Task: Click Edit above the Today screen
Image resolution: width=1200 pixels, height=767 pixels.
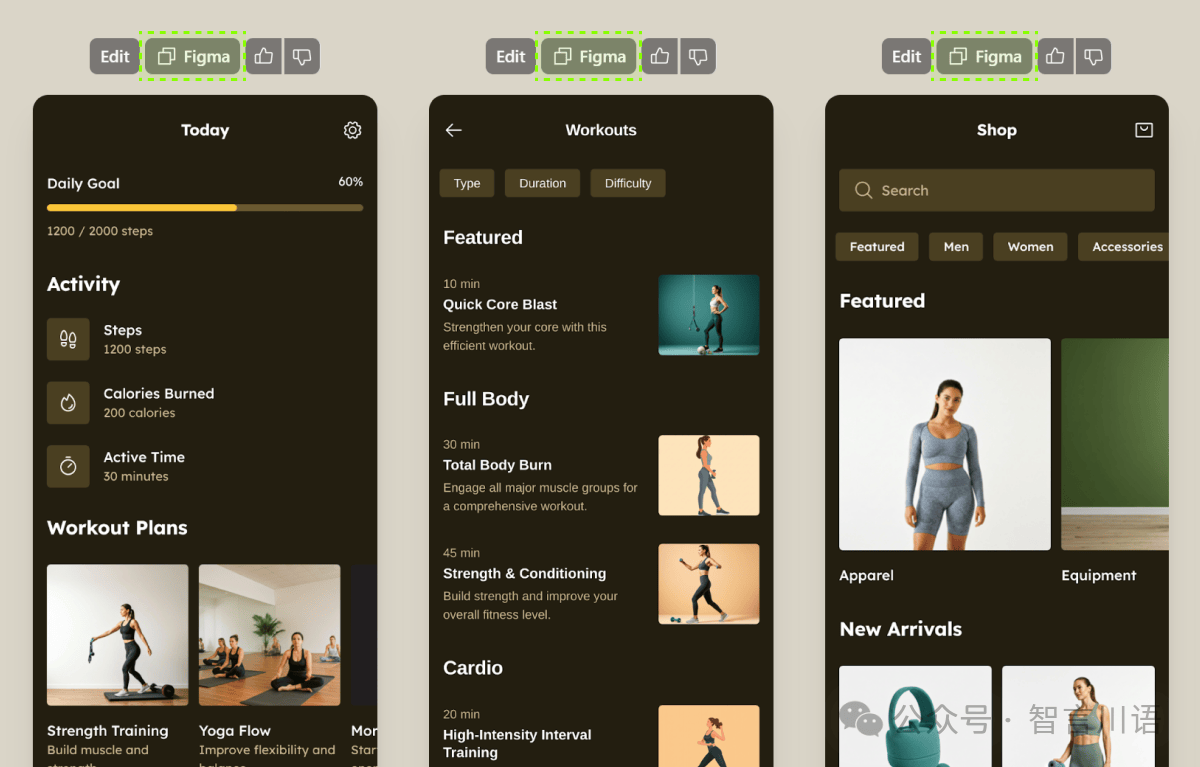Action: (x=115, y=56)
